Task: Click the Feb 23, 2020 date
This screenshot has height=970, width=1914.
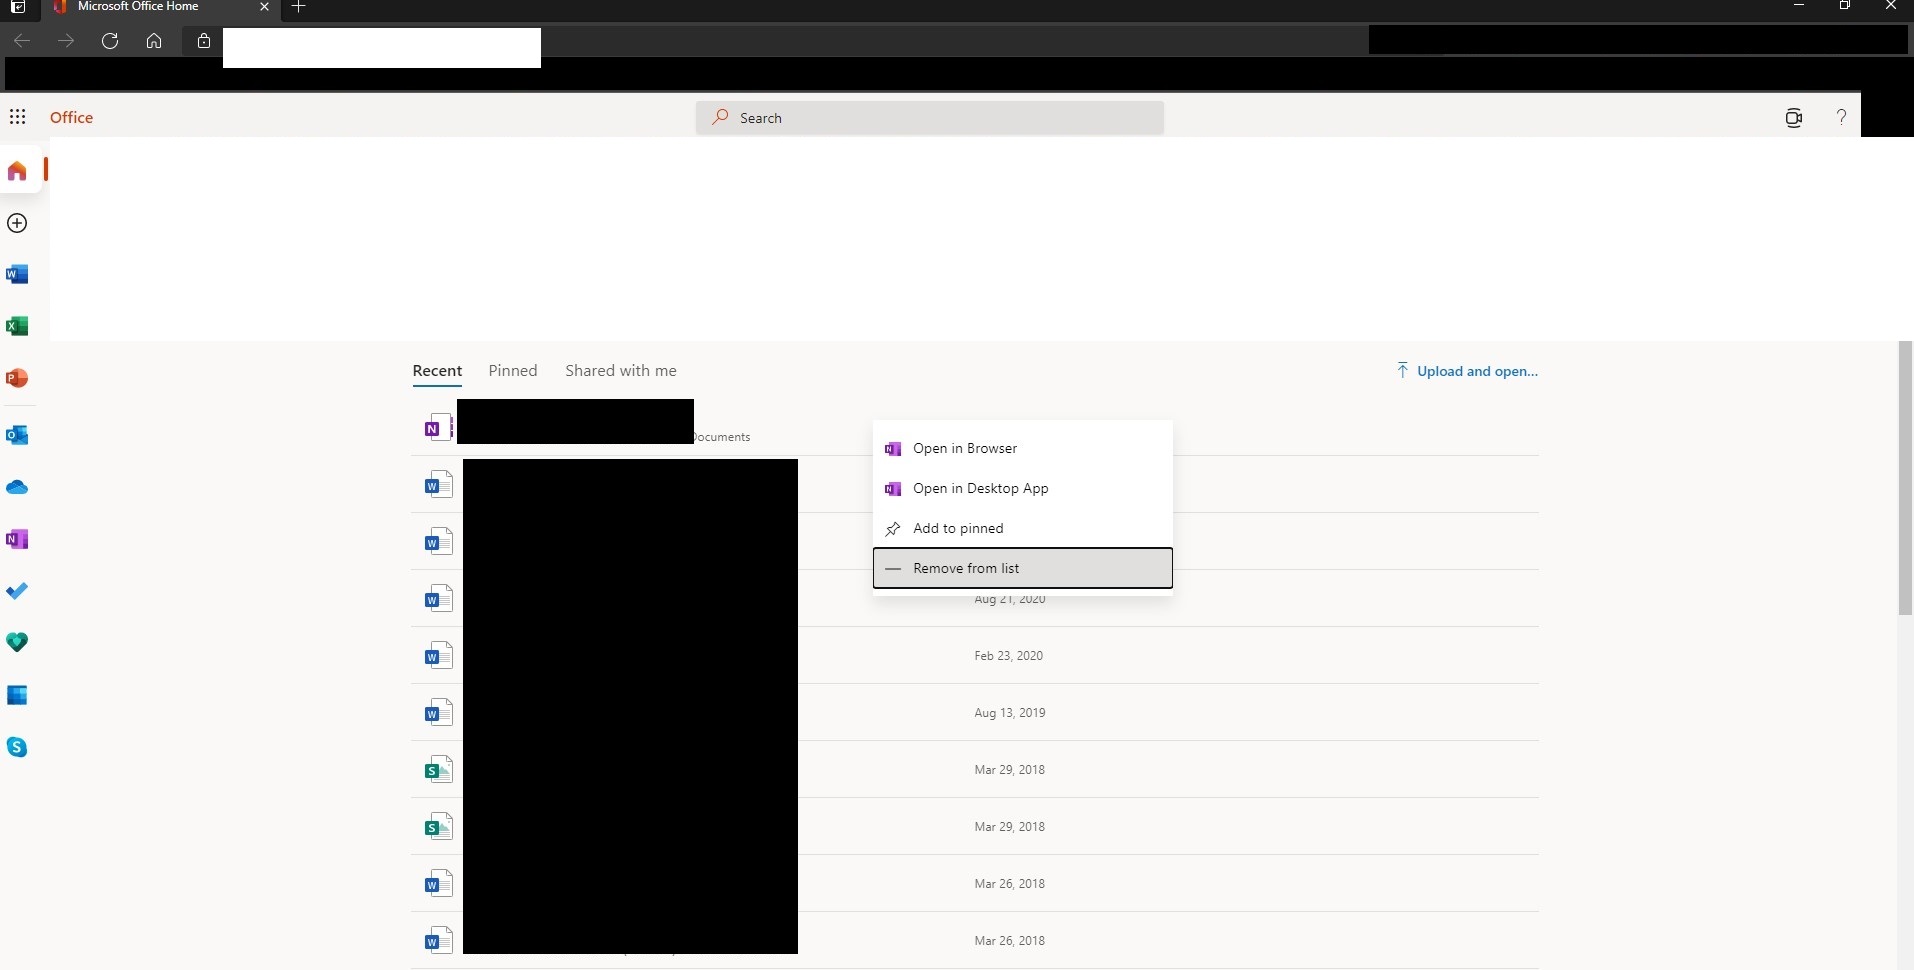Action: pos(1008,656)
